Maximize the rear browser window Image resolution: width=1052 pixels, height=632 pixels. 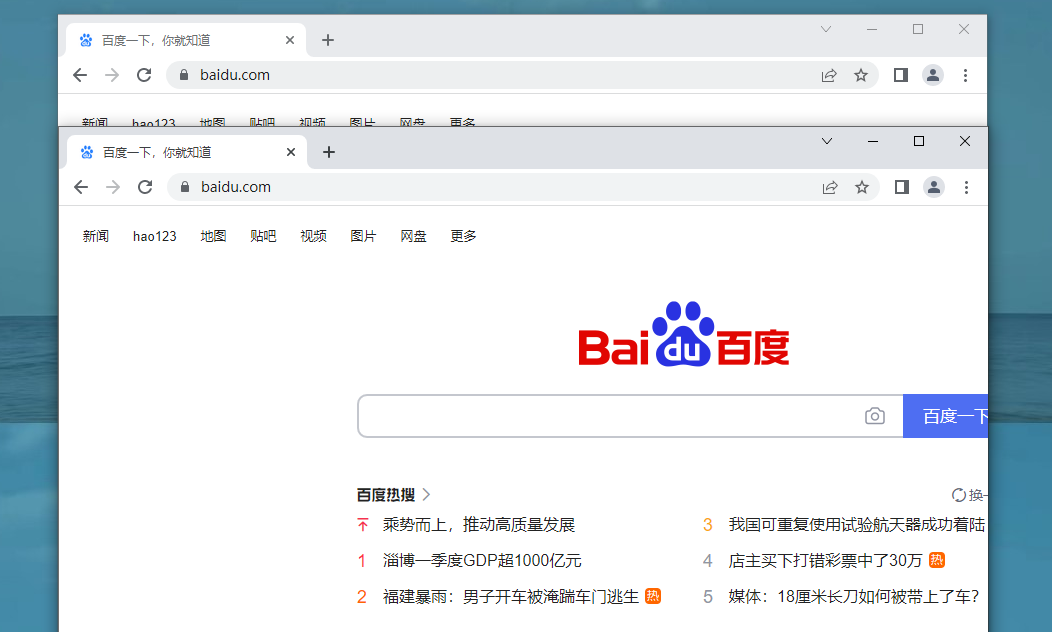[x=918, y=29]
